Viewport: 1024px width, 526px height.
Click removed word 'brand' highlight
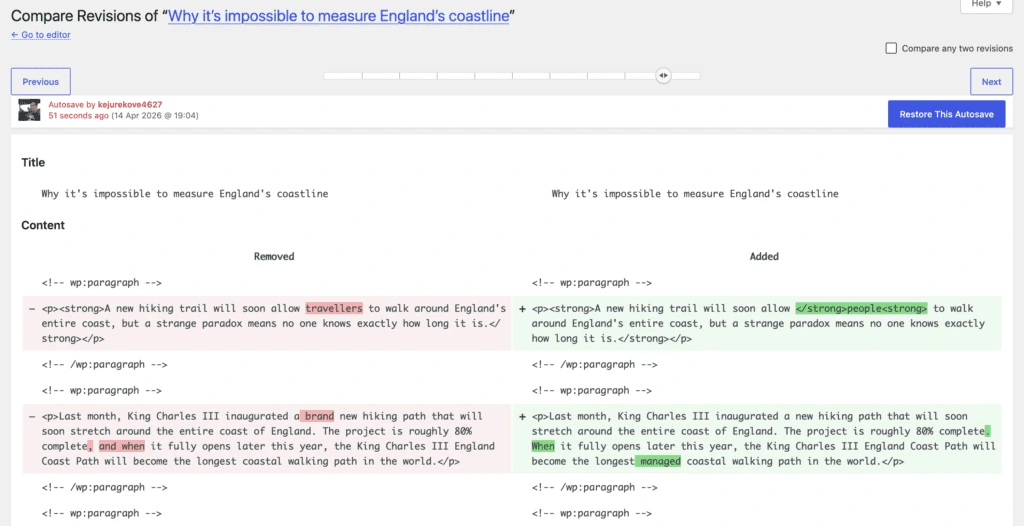click(319, 416)
